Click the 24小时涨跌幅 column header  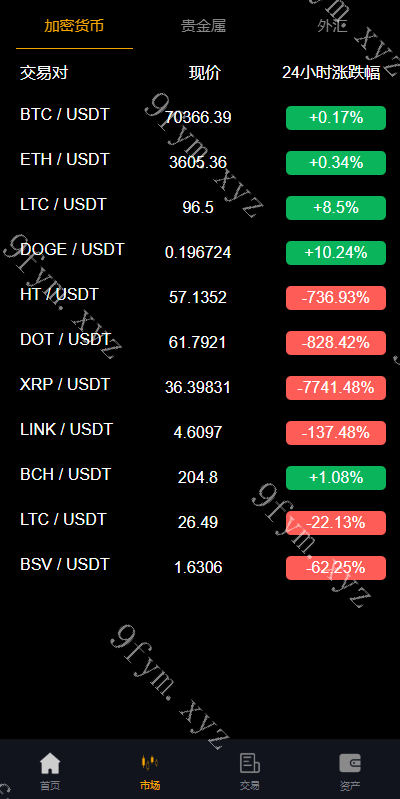tap(331, 73)
